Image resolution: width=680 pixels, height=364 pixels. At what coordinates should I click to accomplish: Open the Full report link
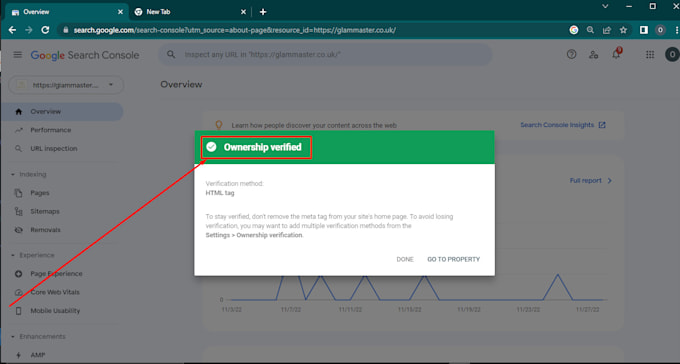[585, 180]
